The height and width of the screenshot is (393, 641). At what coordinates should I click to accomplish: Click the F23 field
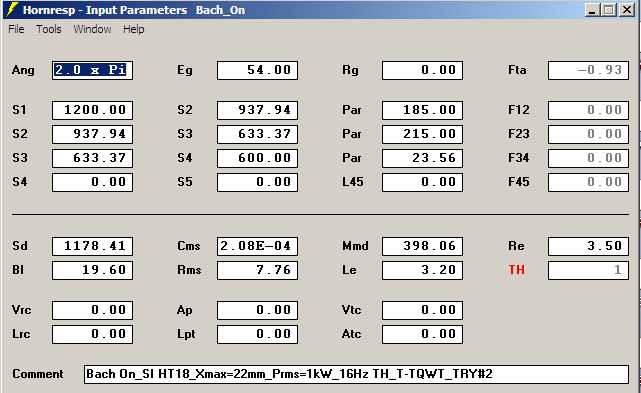[588, 134]
